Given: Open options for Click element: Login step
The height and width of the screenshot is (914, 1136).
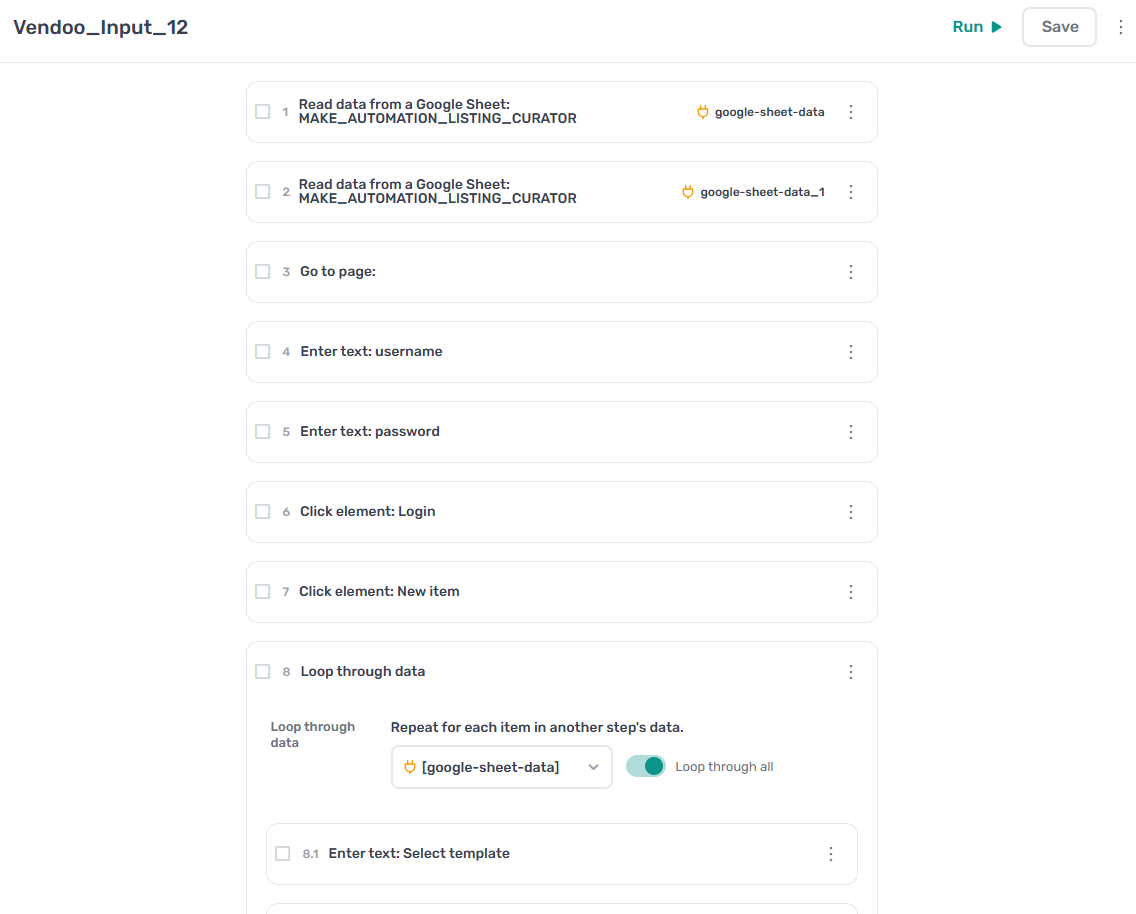Looking at the screenshot, I should click(x=851, y=512).
